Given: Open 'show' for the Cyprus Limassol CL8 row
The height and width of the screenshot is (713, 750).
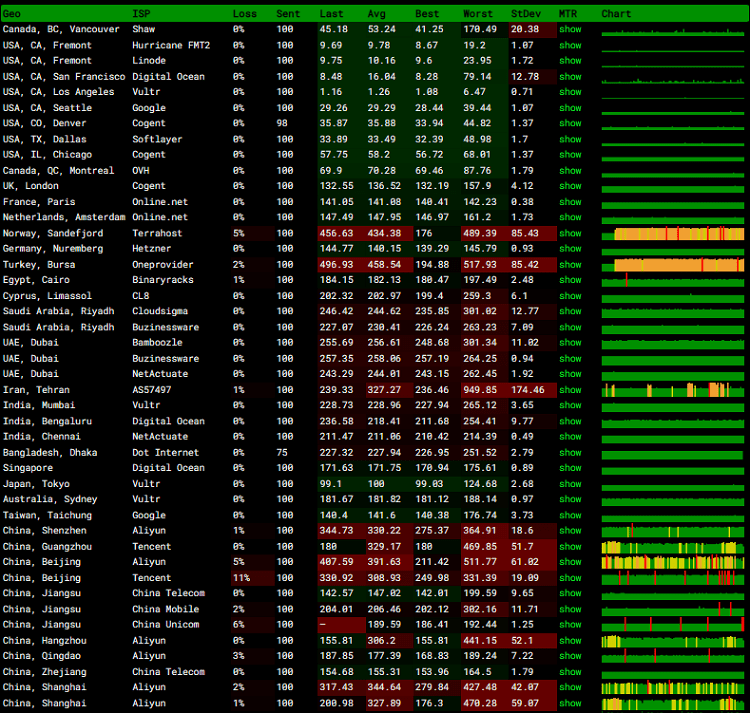Looking at the screenshot, I should (x=570, y=296).
